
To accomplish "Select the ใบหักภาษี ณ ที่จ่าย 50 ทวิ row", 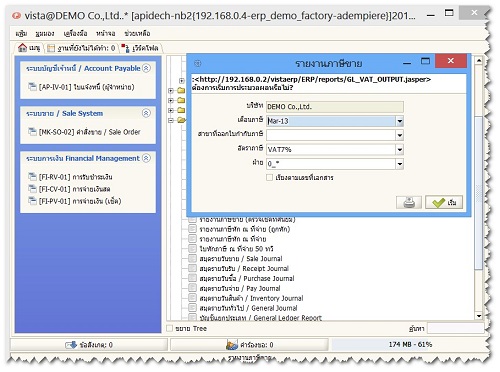I will (237, 249).
